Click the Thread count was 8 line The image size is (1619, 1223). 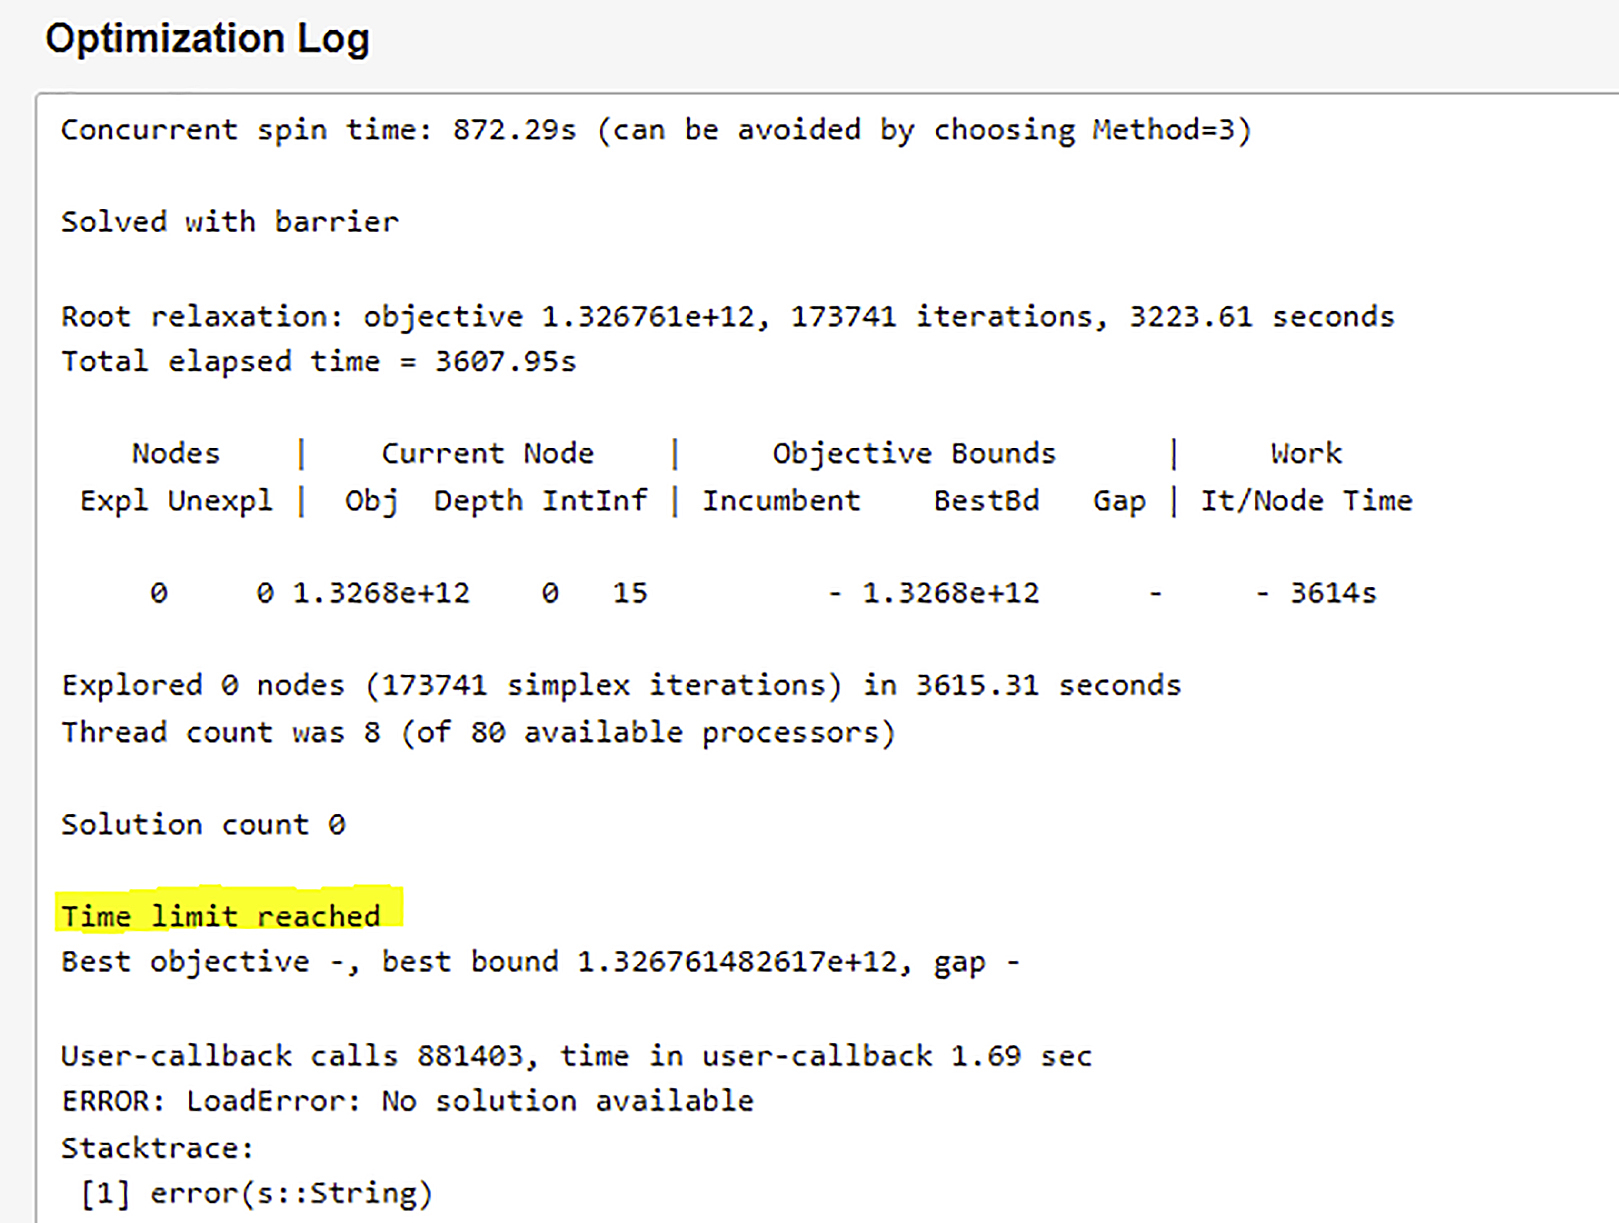click(477, 732)
